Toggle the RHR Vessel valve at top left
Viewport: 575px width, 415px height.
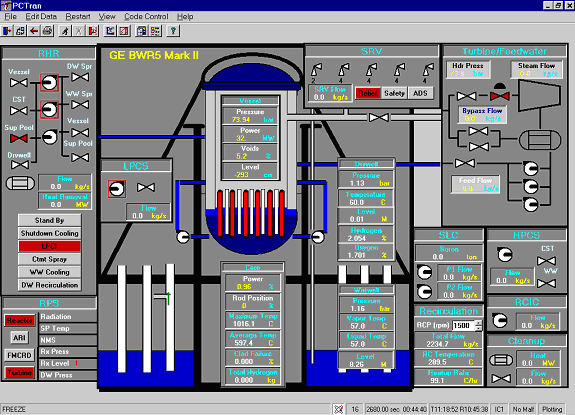tap(19, 83)
